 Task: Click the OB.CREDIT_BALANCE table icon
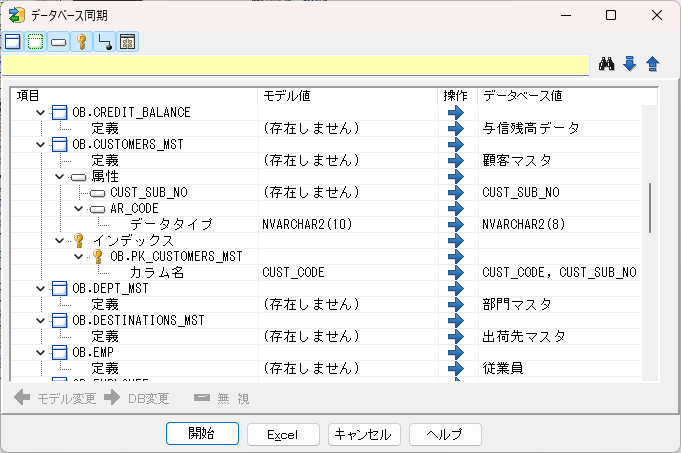tap(60, 112)
